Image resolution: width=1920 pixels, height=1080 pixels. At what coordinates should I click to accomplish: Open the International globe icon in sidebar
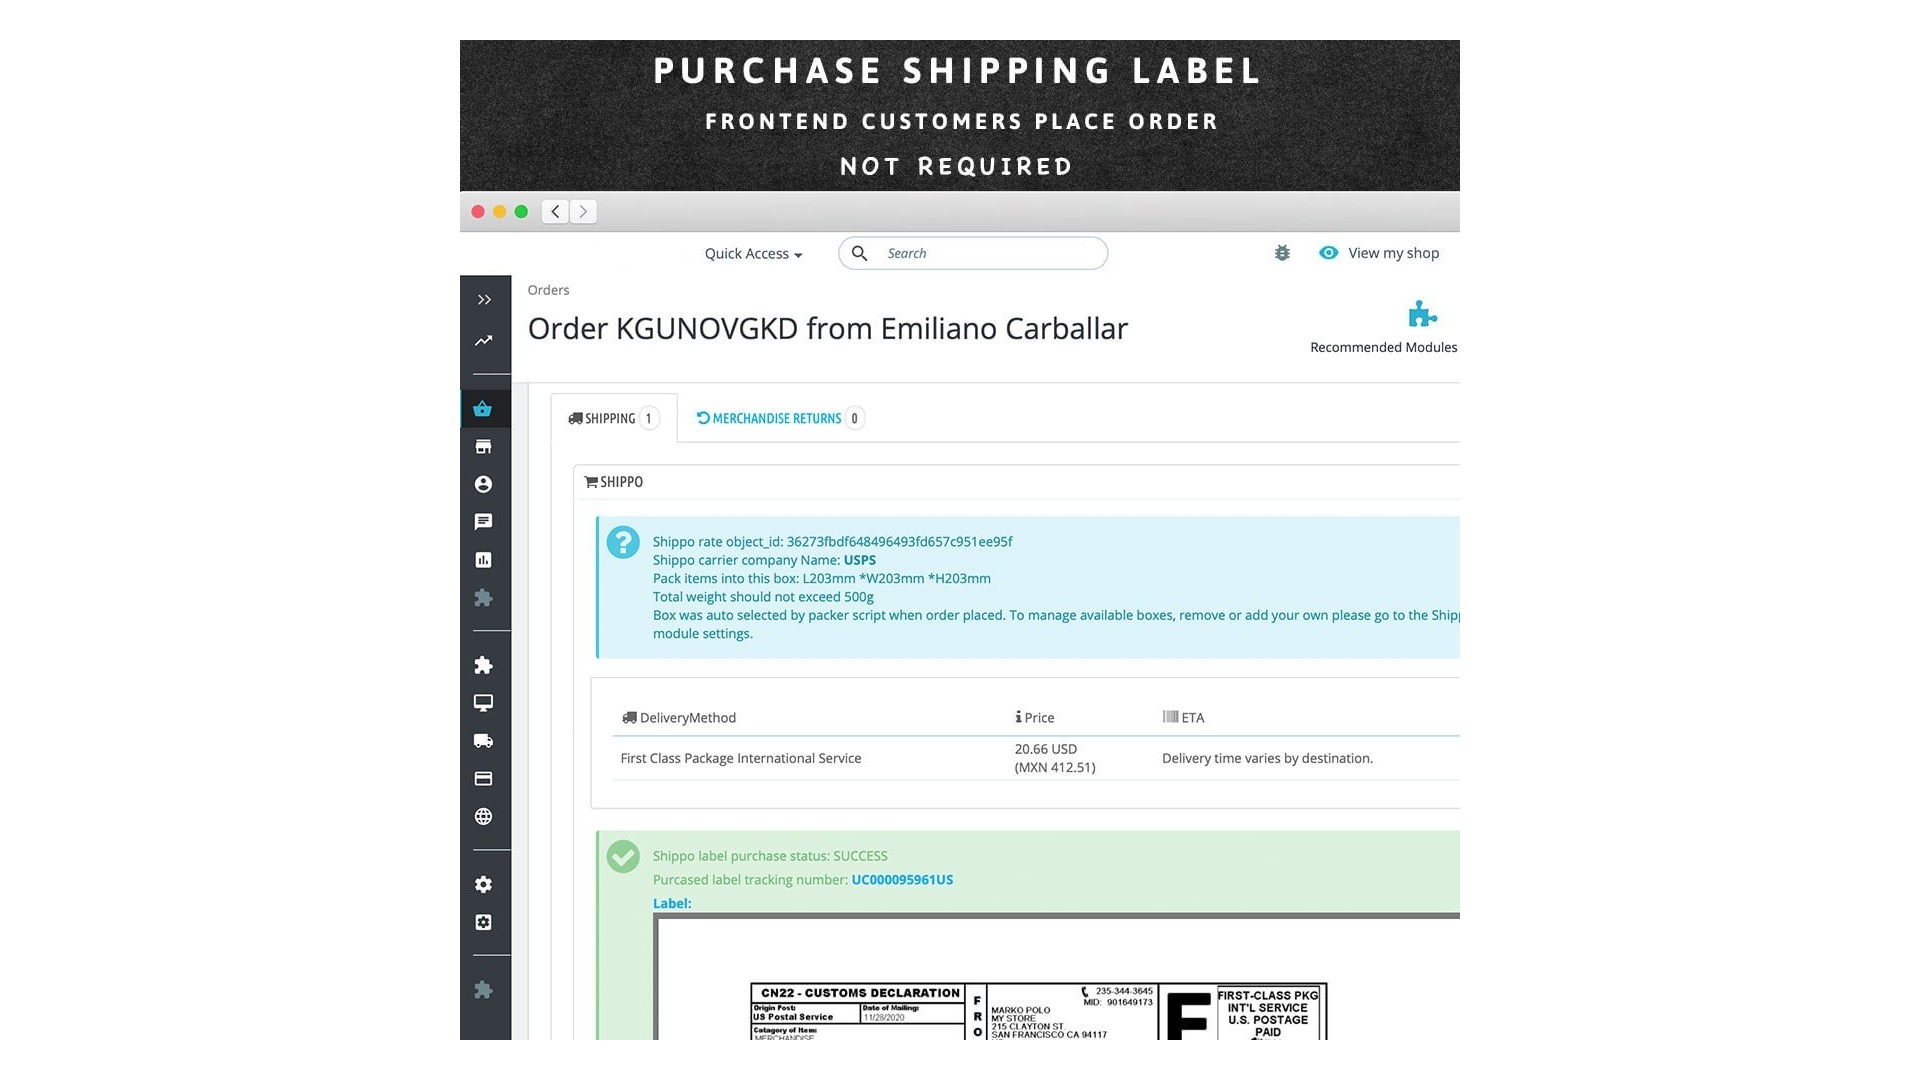483,817
